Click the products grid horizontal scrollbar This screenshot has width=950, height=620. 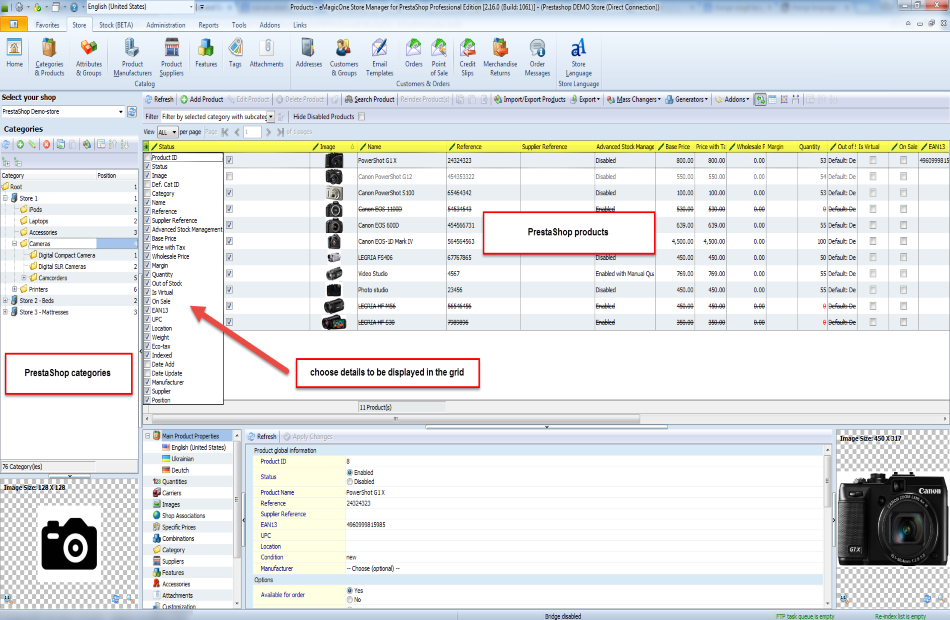point(395,418)
